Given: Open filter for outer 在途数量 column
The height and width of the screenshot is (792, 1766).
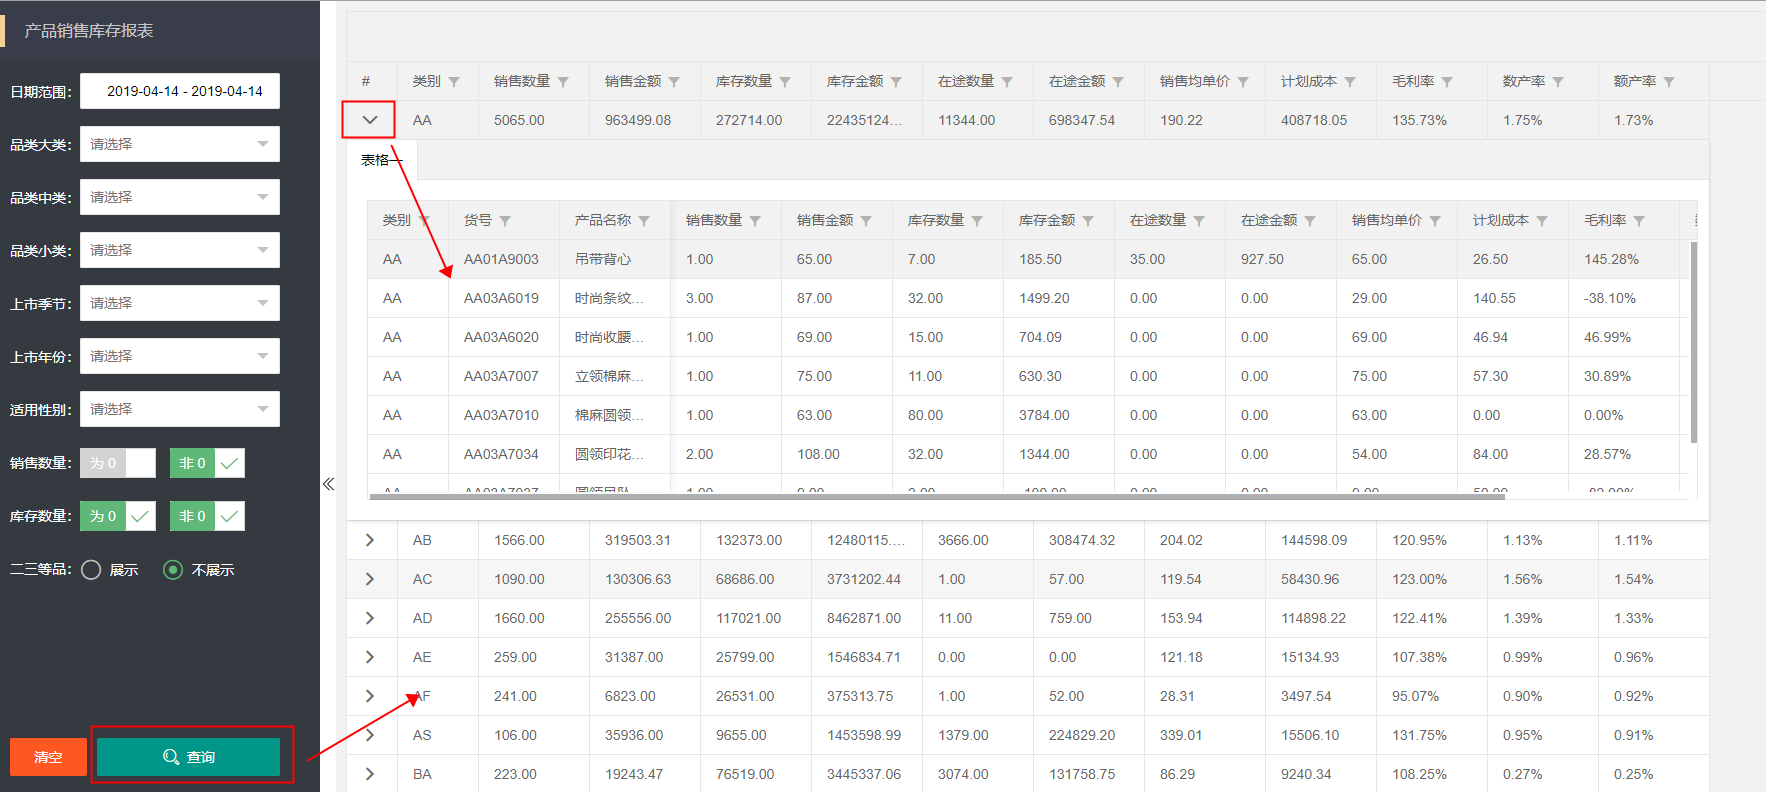Looking at the screenshot, I should tap(1007, 82).
